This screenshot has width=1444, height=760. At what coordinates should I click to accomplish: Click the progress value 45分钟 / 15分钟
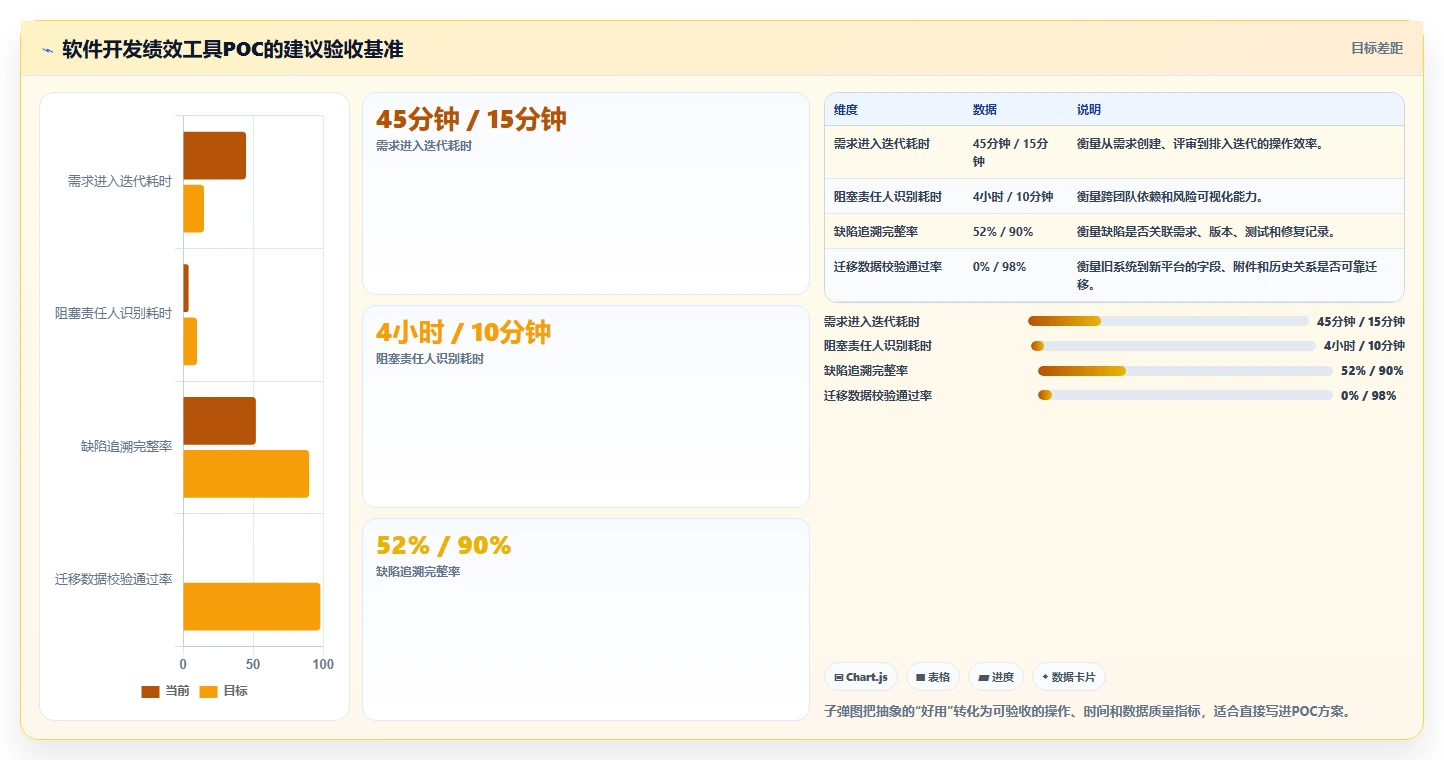point(1360,322)
